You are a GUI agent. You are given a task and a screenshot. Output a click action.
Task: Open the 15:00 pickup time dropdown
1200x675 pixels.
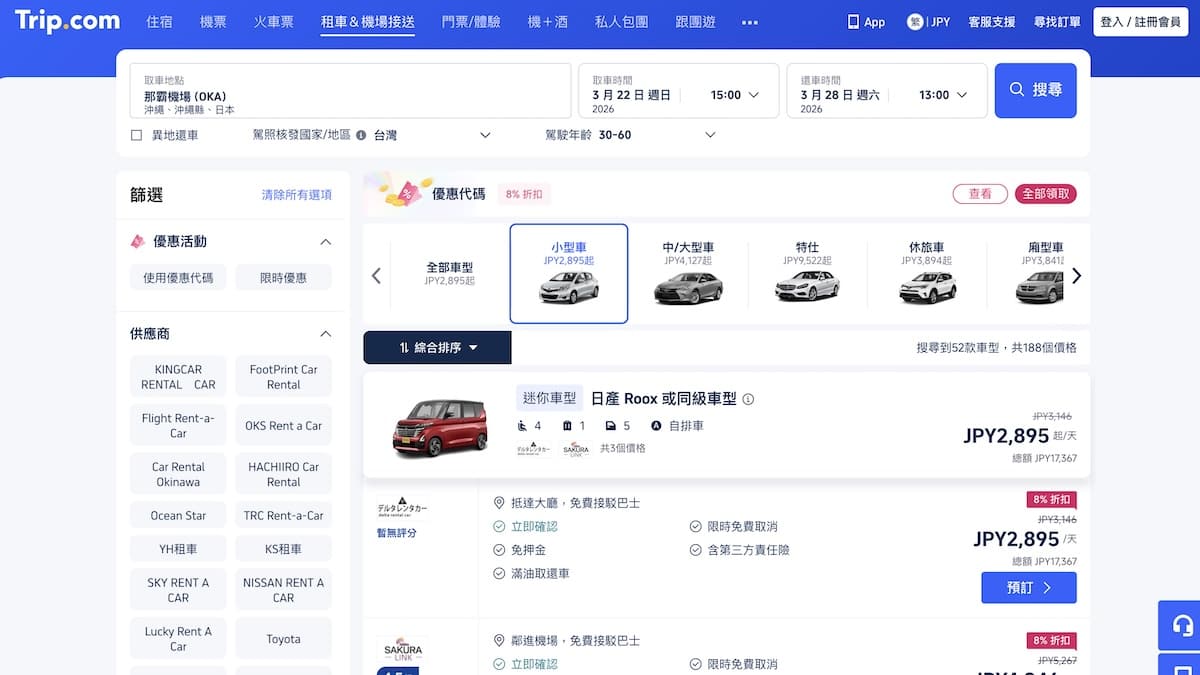click(x=735, y=95)
